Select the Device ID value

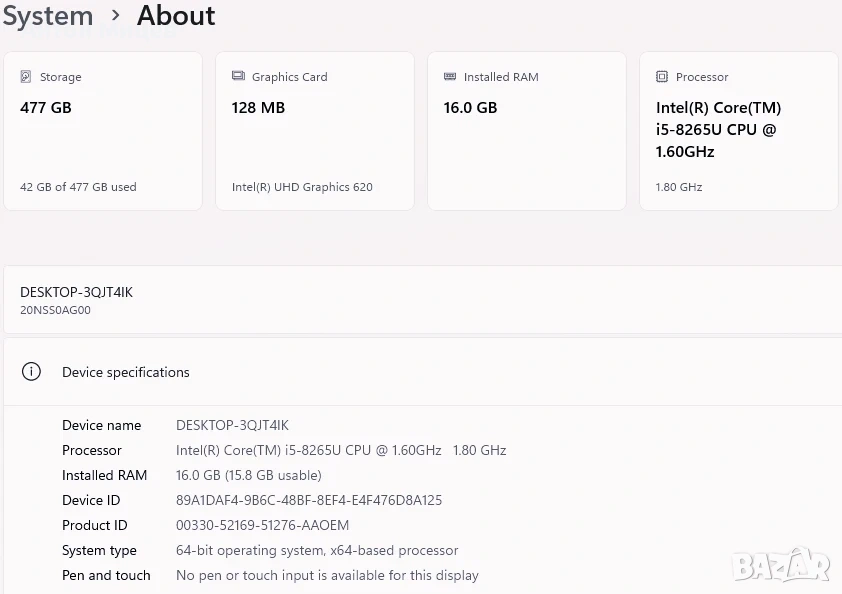[308, 500]
